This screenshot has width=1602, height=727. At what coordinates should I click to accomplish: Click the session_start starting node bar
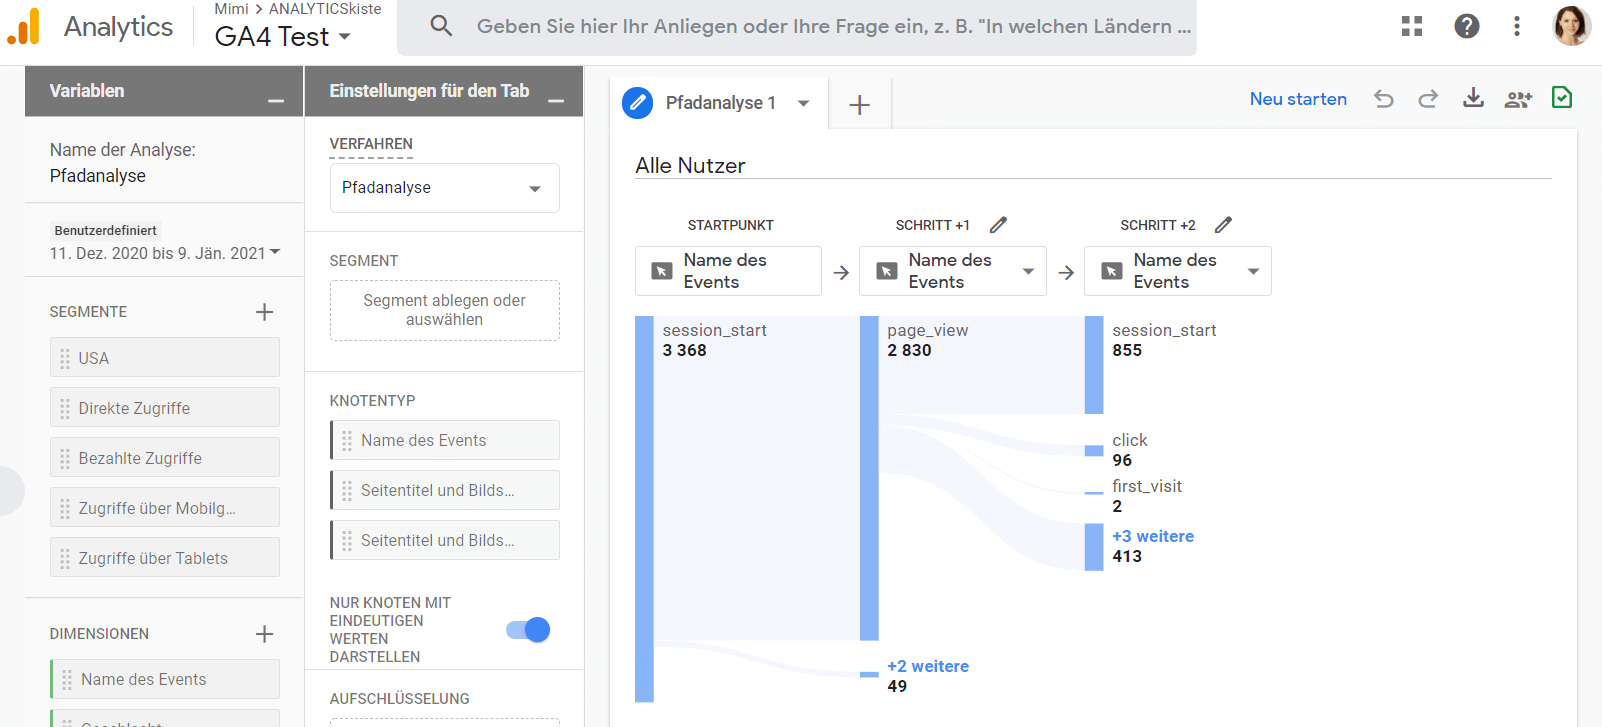point(644,509)
